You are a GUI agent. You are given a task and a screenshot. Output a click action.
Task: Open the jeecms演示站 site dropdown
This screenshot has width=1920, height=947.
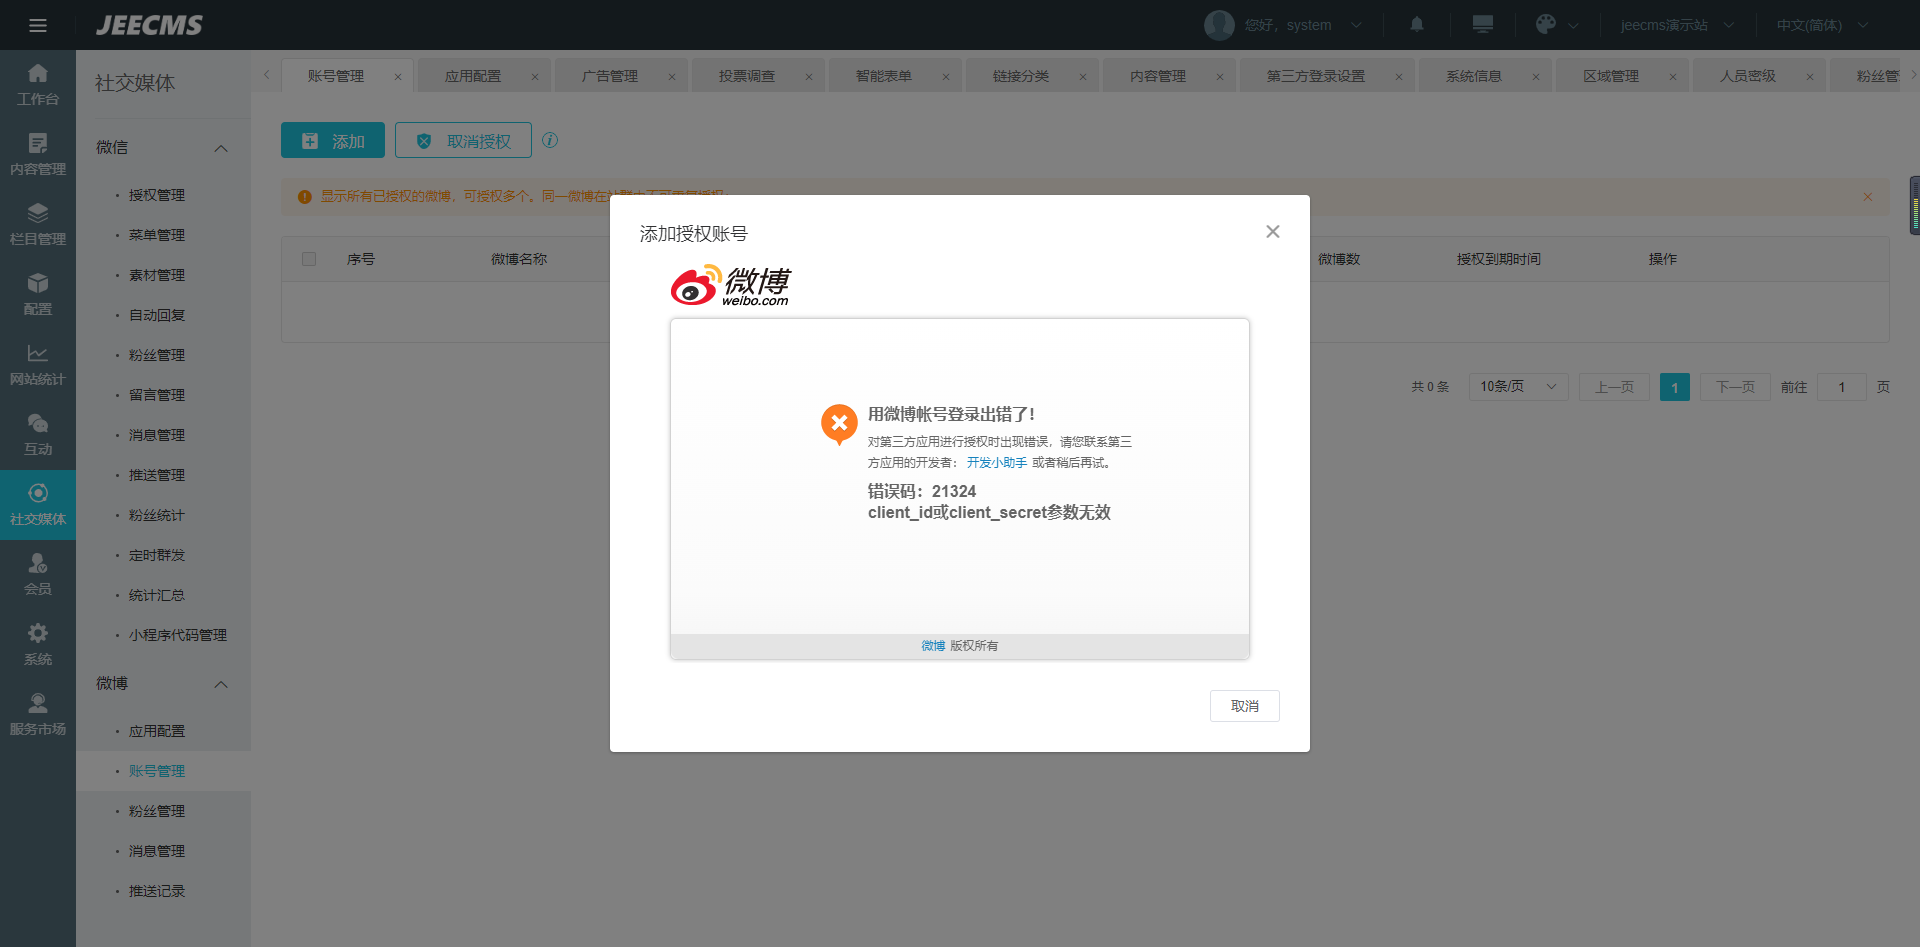click(1677, 25)
